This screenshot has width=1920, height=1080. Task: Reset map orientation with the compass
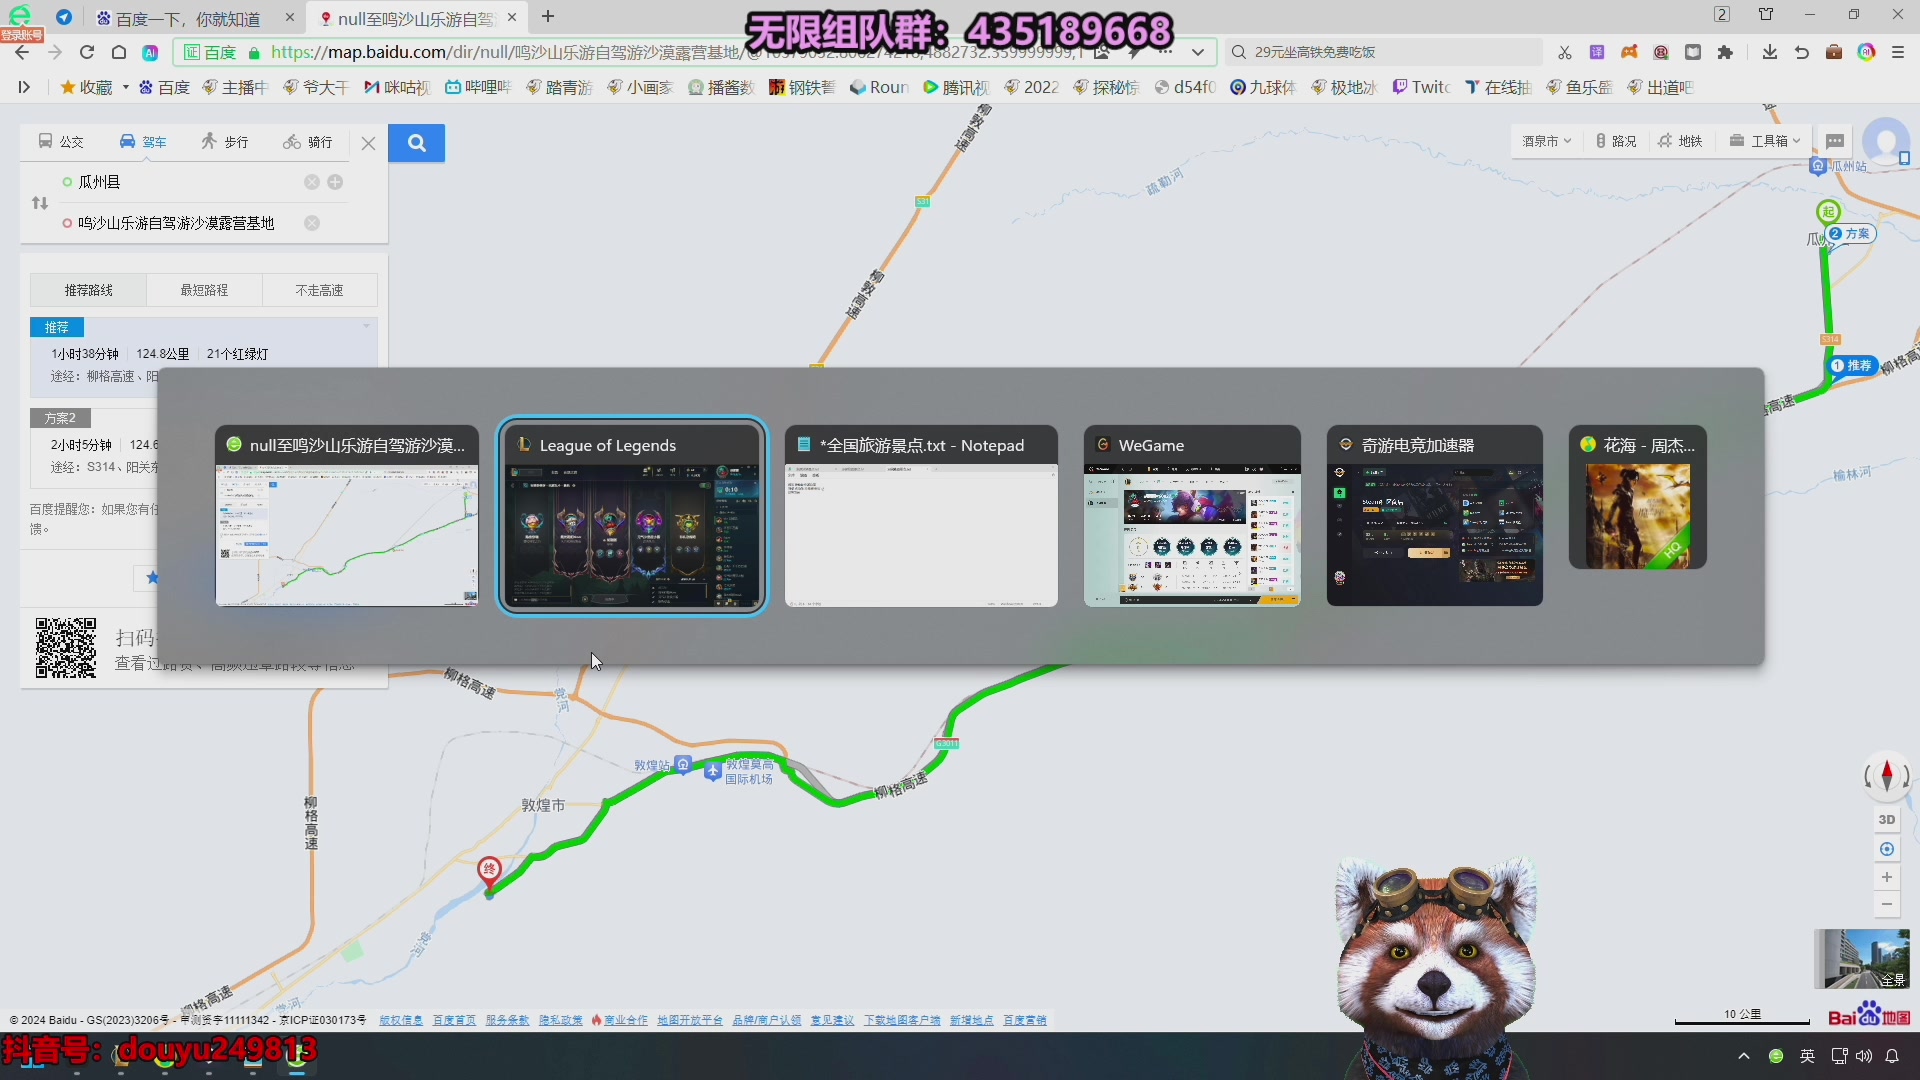(x=1887, y=775)
